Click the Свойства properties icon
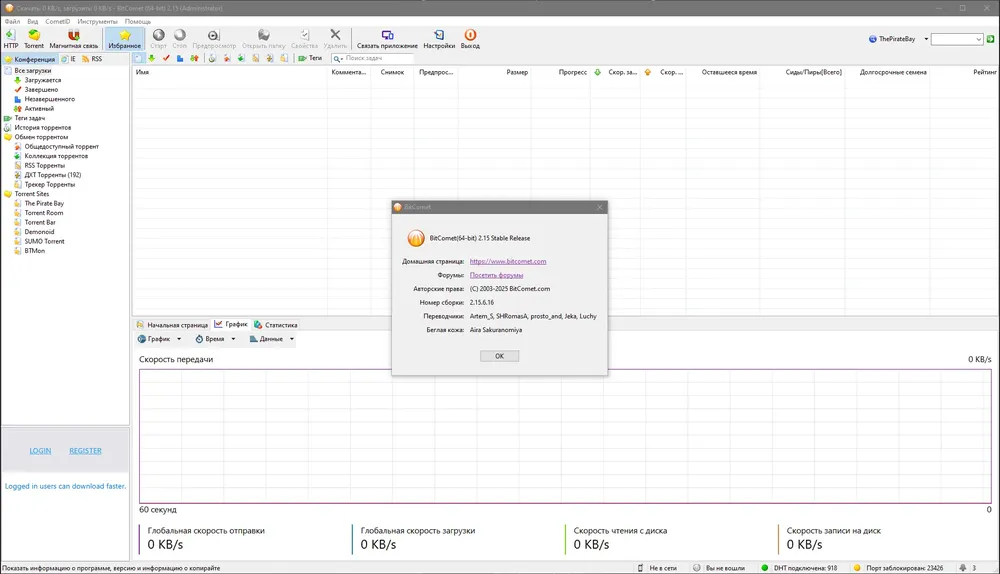Image resolution: width=1000 pixels, height=574 pixels. (x=304, y=38)
